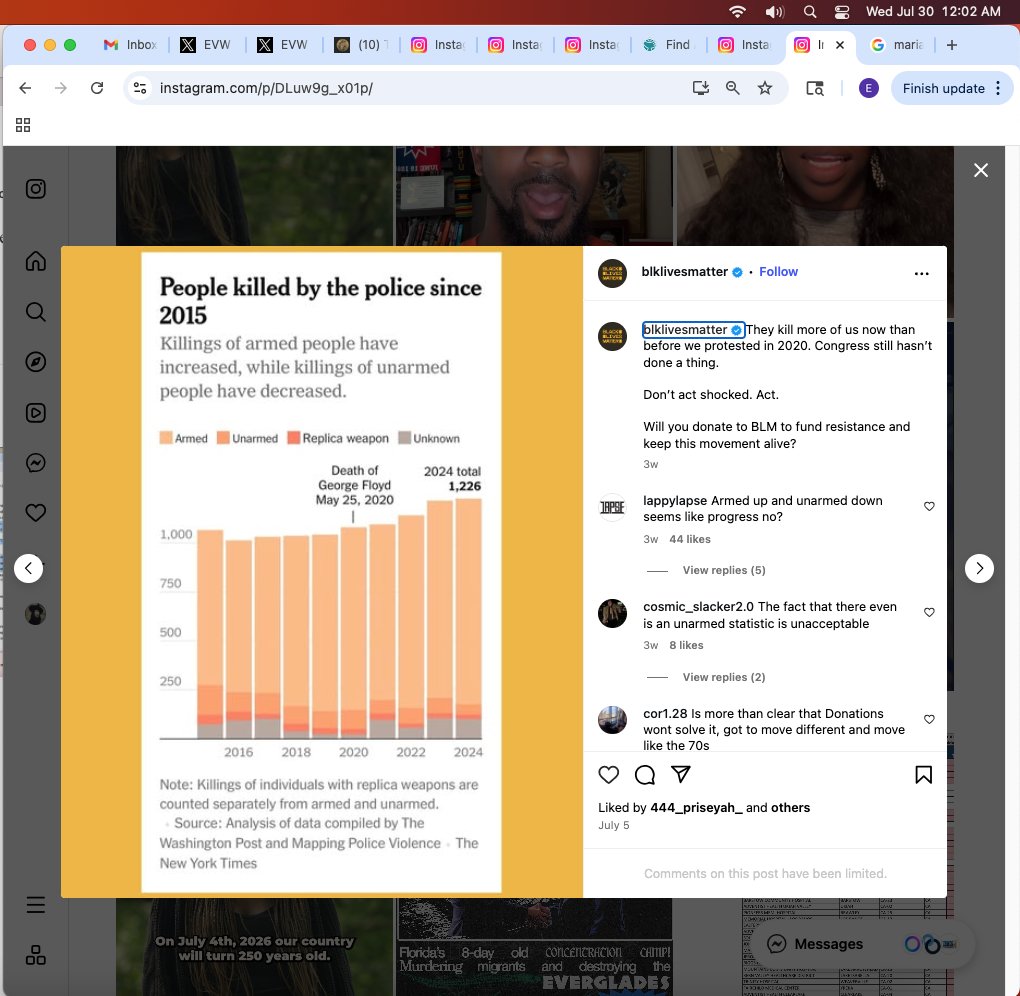Open post options three-dot menu

click(x=921, y=273)
